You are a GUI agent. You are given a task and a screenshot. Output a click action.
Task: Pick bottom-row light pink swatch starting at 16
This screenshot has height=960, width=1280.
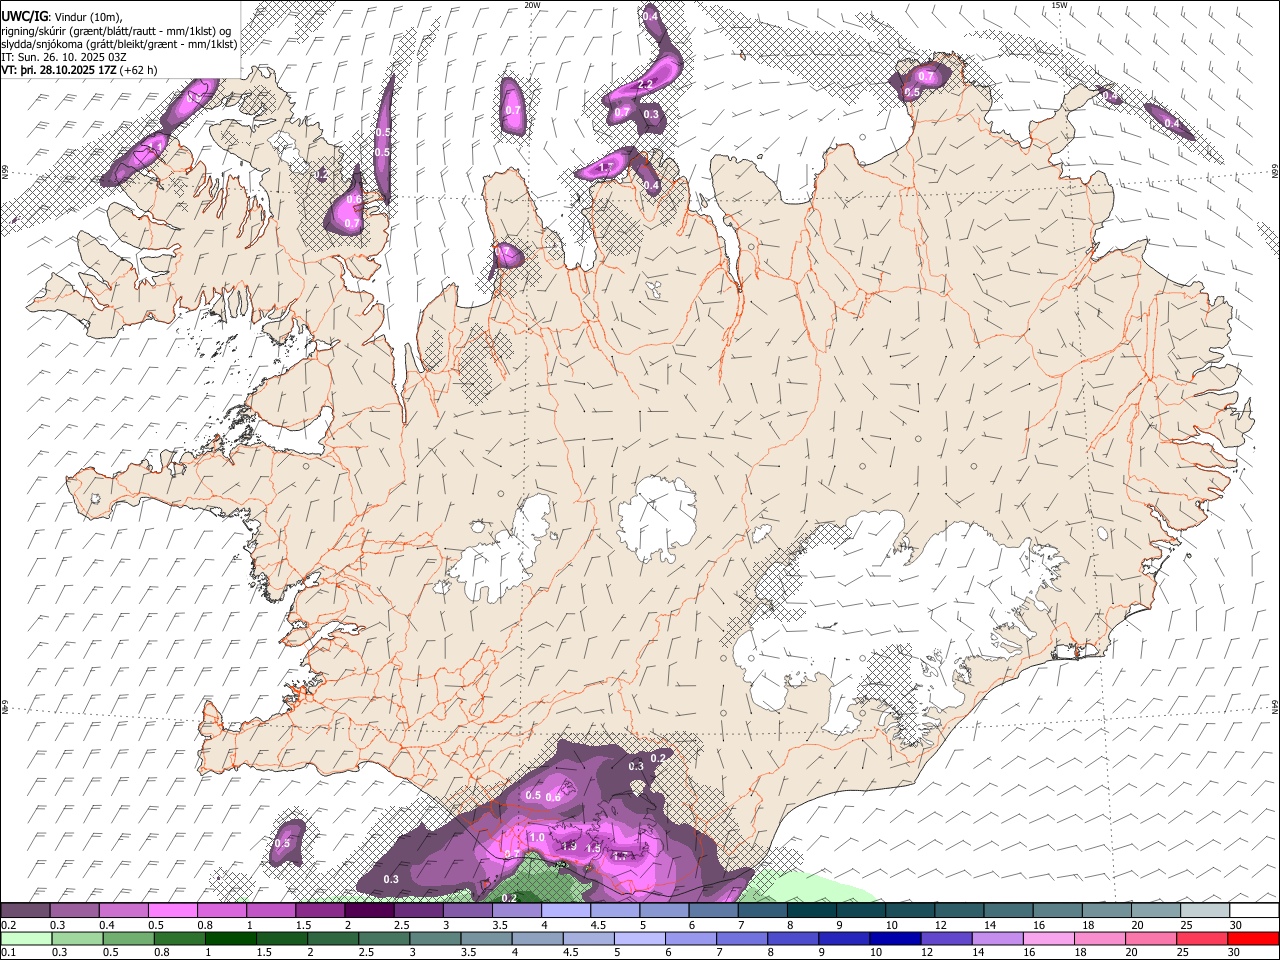pos(1050,938)
